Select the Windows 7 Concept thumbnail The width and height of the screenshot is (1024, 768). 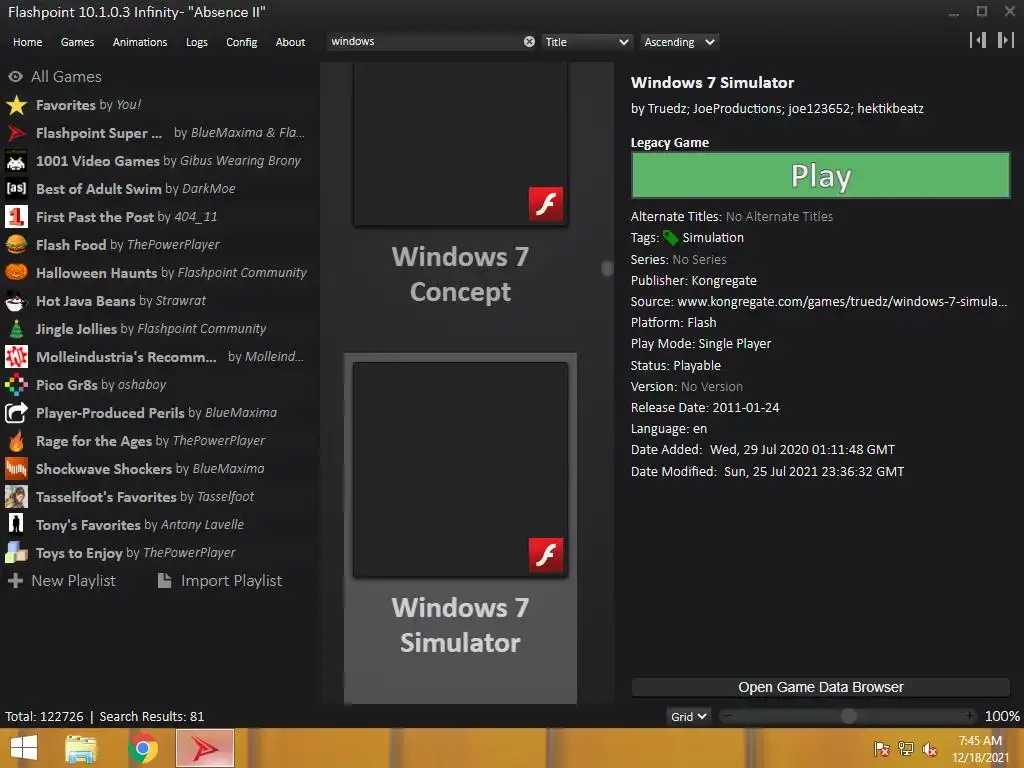460,144
